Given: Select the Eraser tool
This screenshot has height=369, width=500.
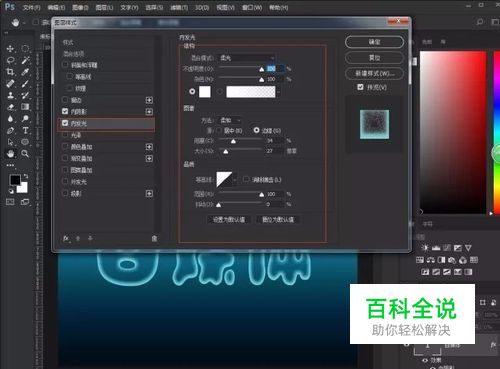Looking at the screenshot, I should [x=10, y=107].
